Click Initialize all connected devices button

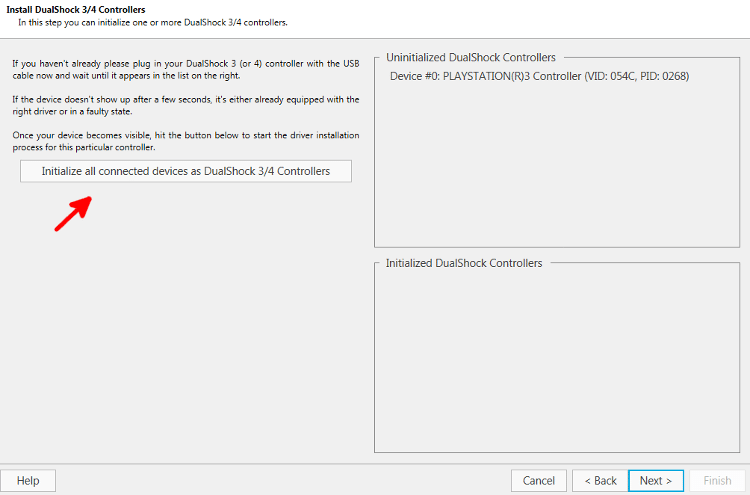(186, 171)
